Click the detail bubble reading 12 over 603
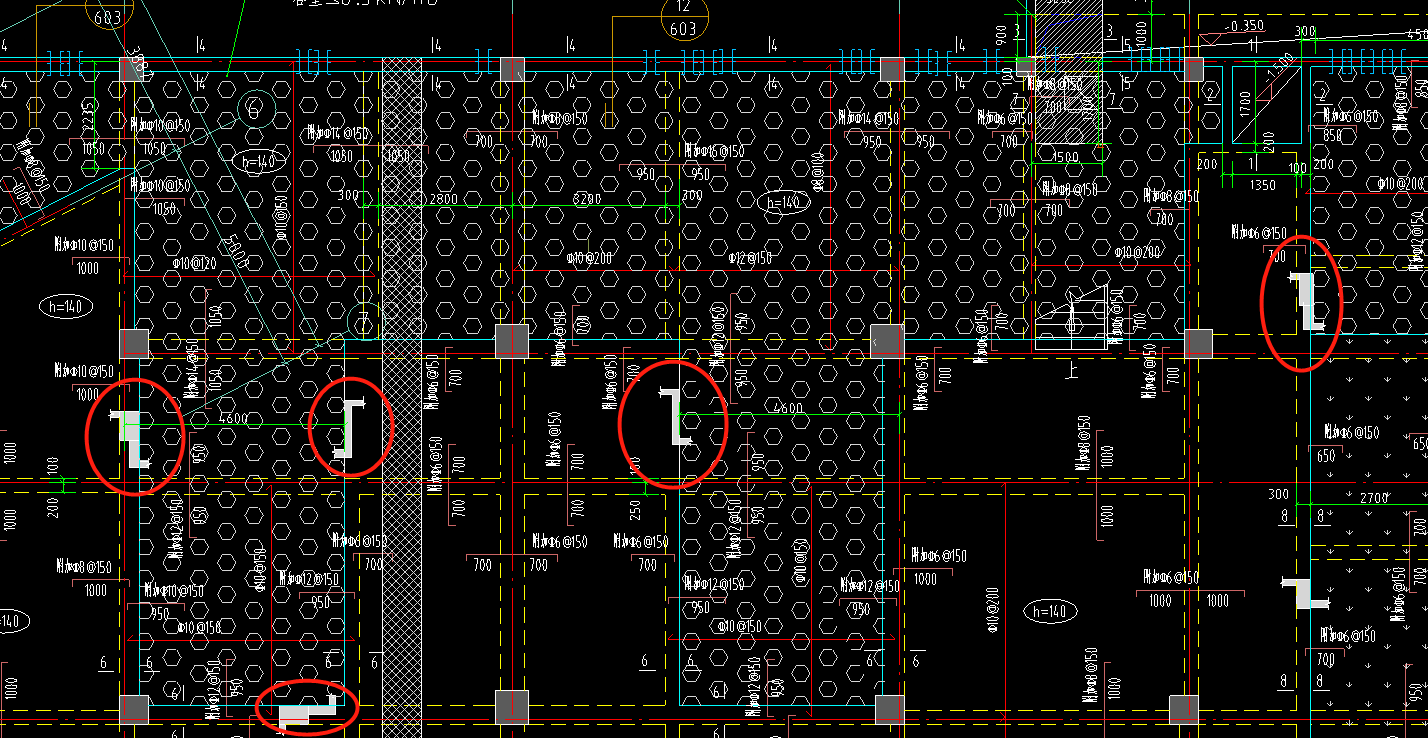 click(685, 18)
